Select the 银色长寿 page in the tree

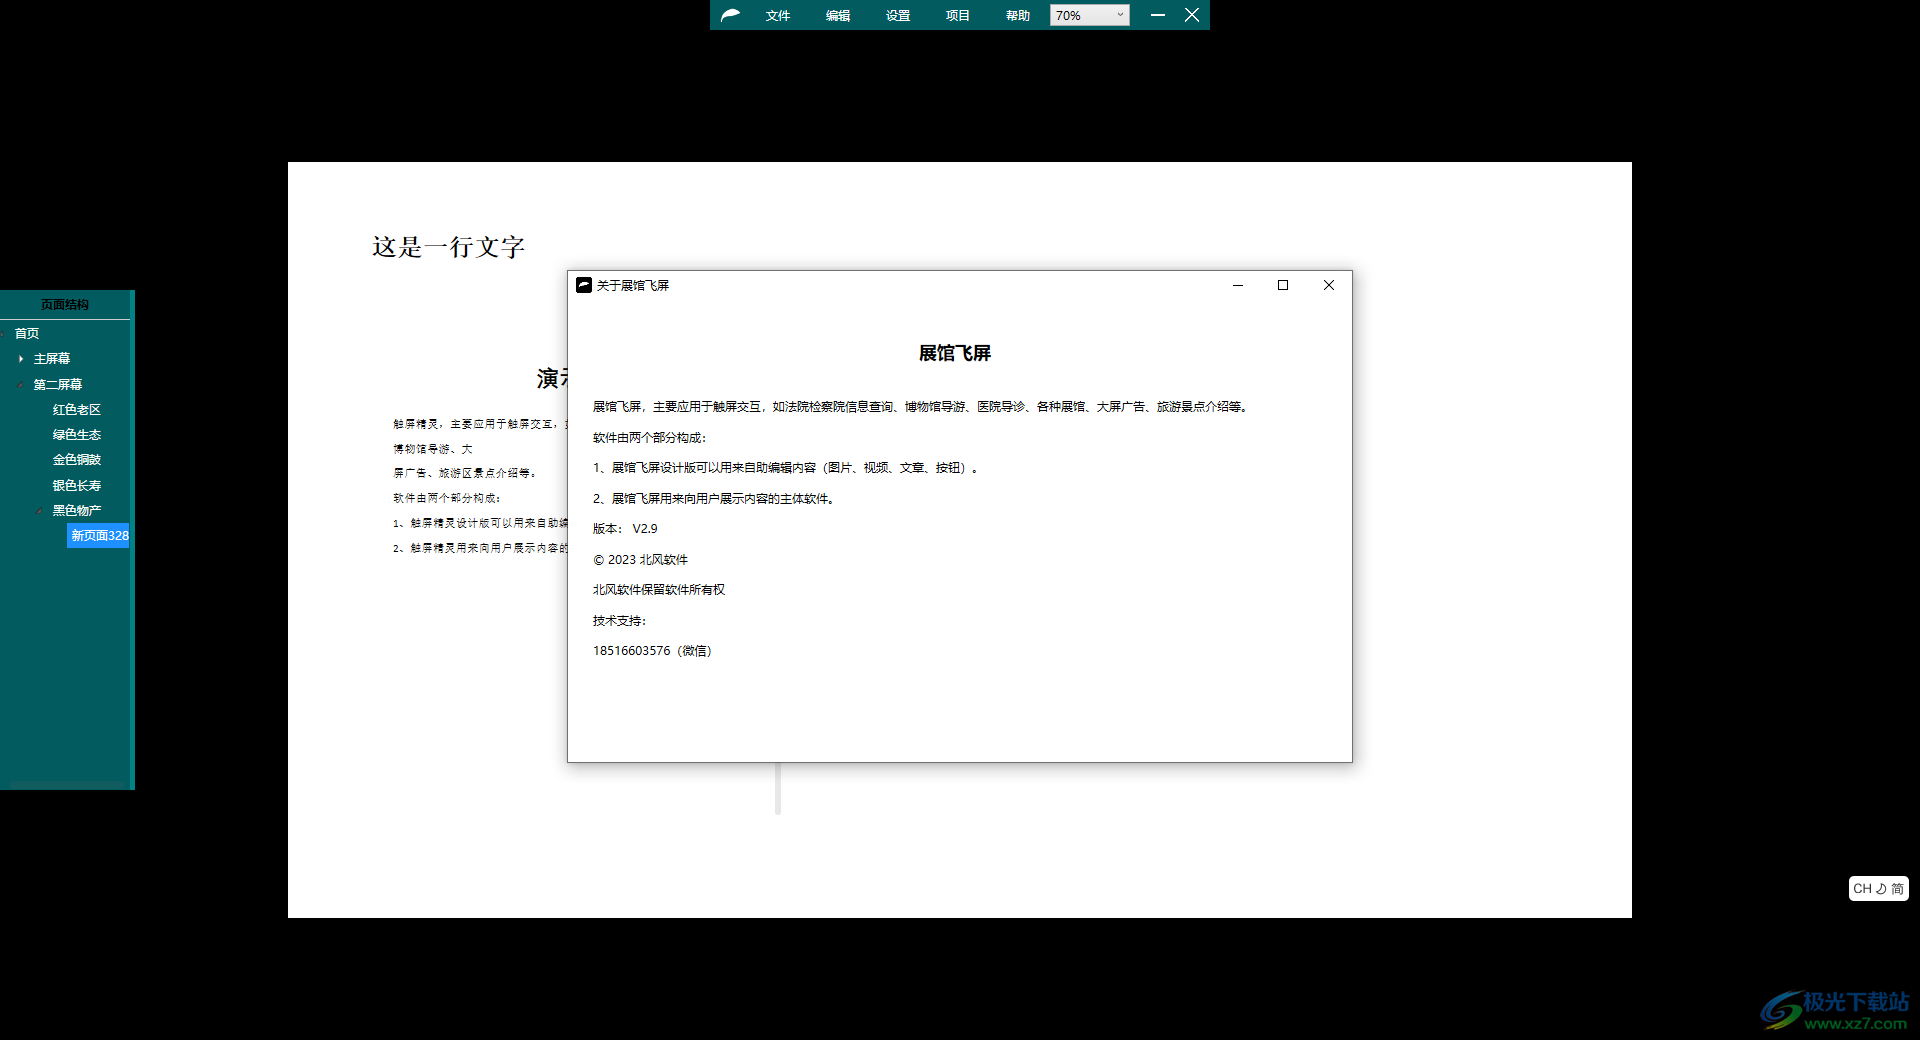pyautogui.click(x=77, y=485)
